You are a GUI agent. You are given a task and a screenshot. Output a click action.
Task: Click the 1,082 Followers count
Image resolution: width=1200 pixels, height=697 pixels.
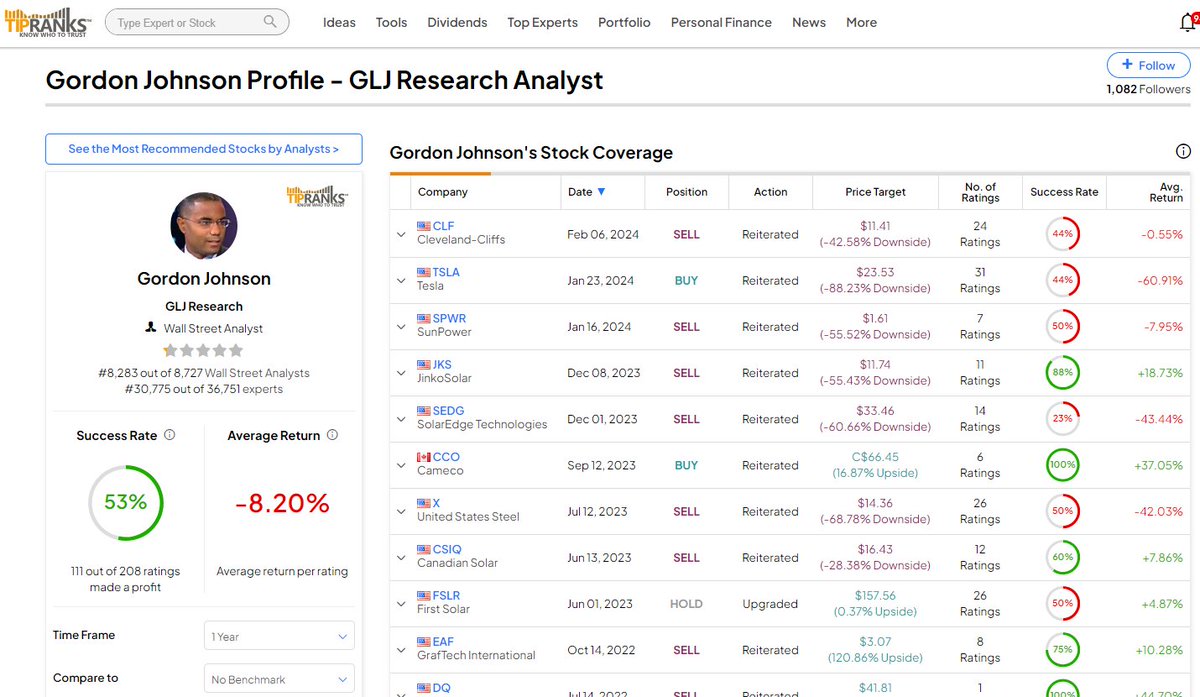coord(1148,89)
